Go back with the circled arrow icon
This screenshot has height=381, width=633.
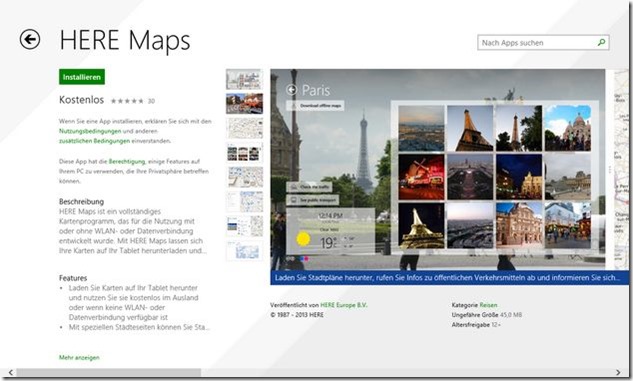30,40
